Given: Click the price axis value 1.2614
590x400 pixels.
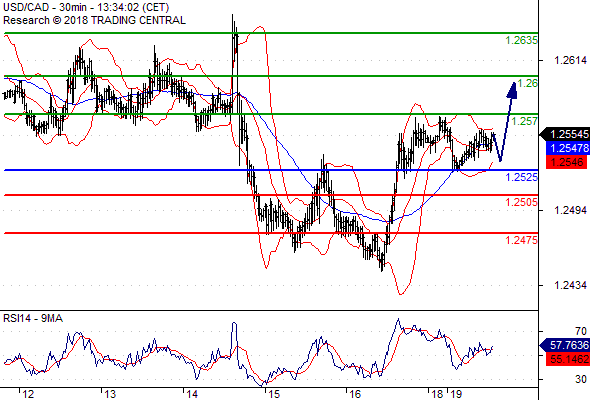Looking at the screenshot, I should click(570, 60).
